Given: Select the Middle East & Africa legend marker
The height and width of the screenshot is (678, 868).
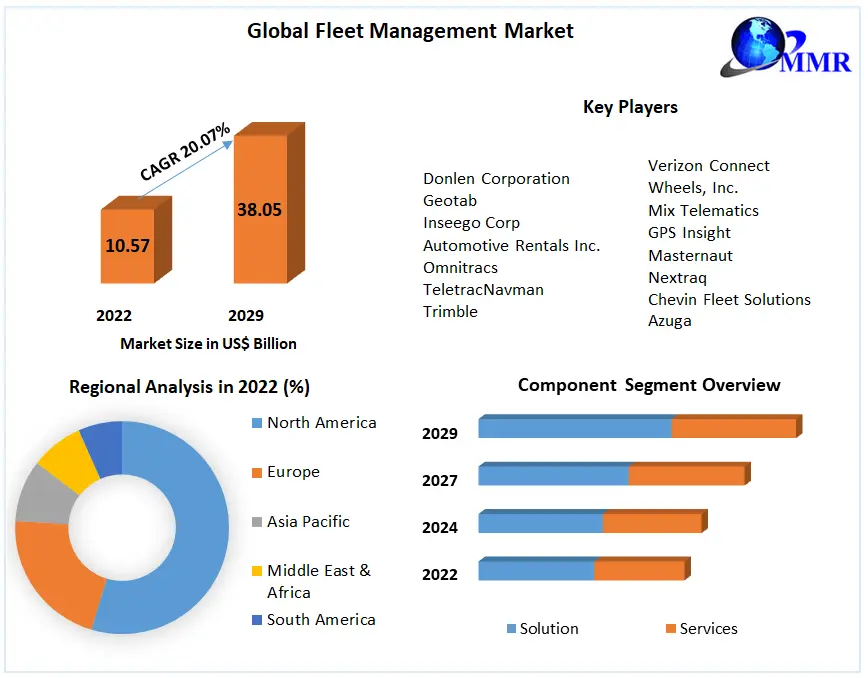Looking at the screenshot, I should click(x=256, y=570).
